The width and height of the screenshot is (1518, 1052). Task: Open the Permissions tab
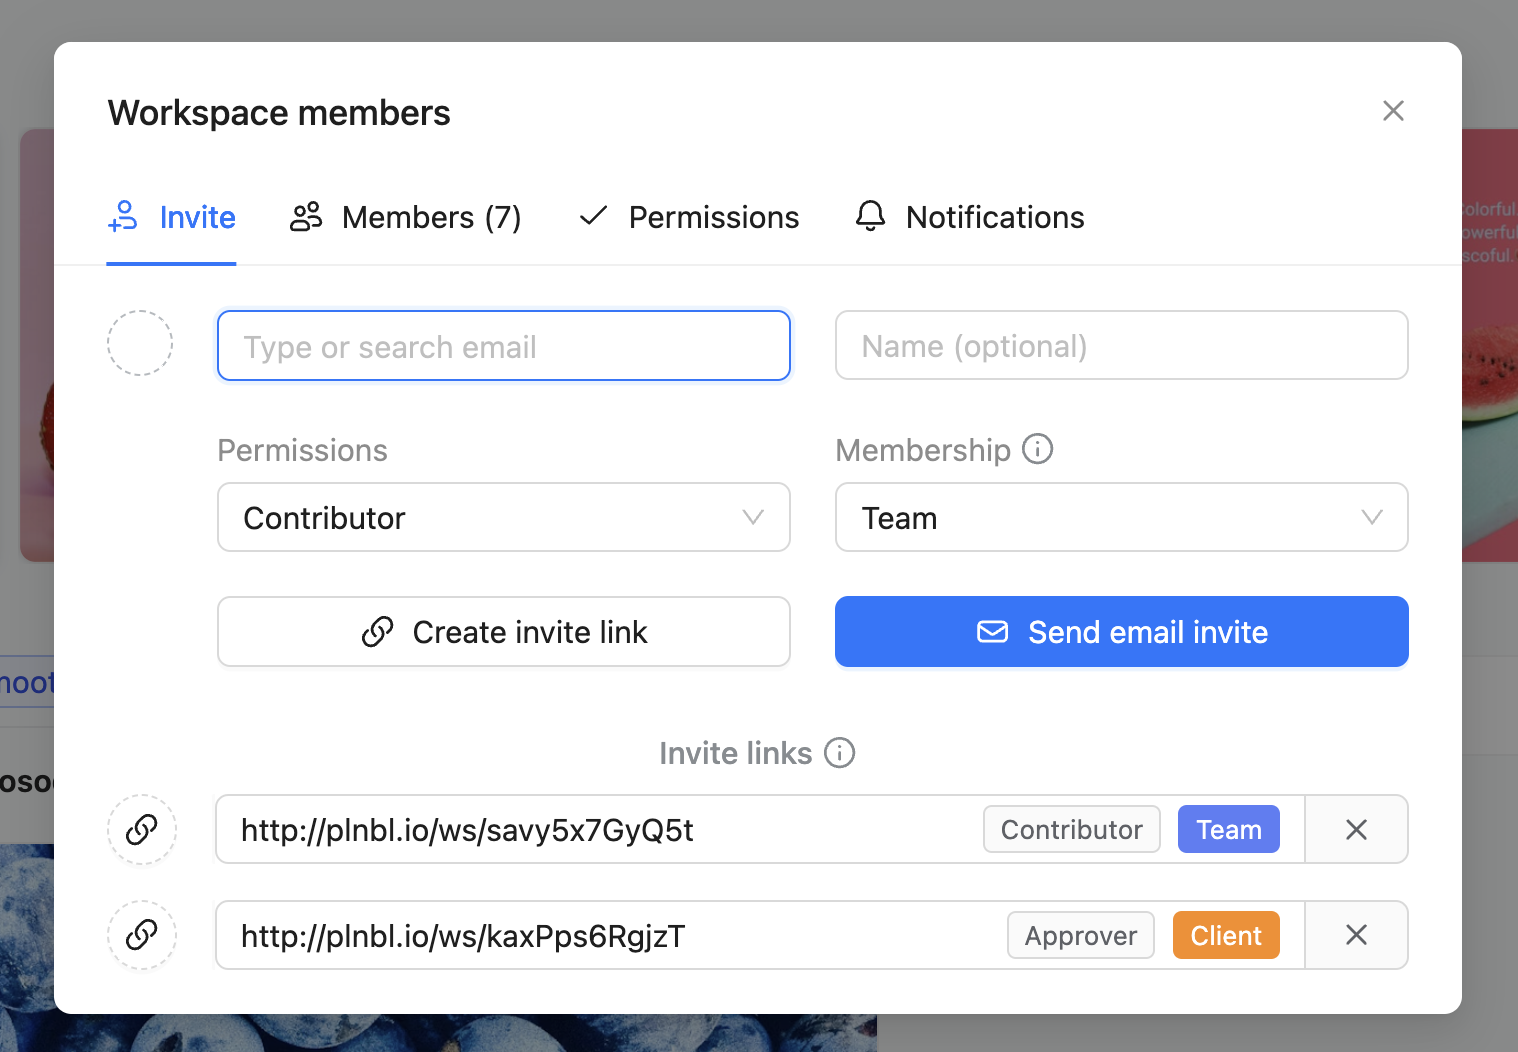690,217
